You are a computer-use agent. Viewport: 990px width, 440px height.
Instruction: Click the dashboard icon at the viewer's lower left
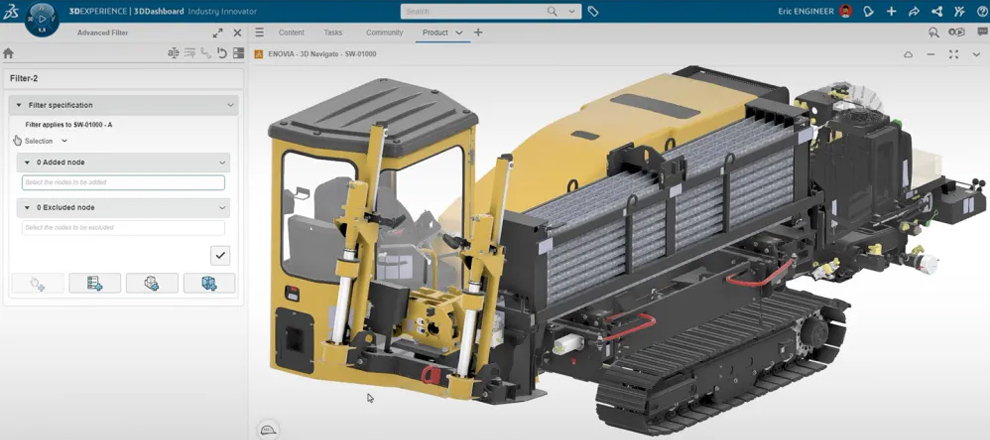269,429
